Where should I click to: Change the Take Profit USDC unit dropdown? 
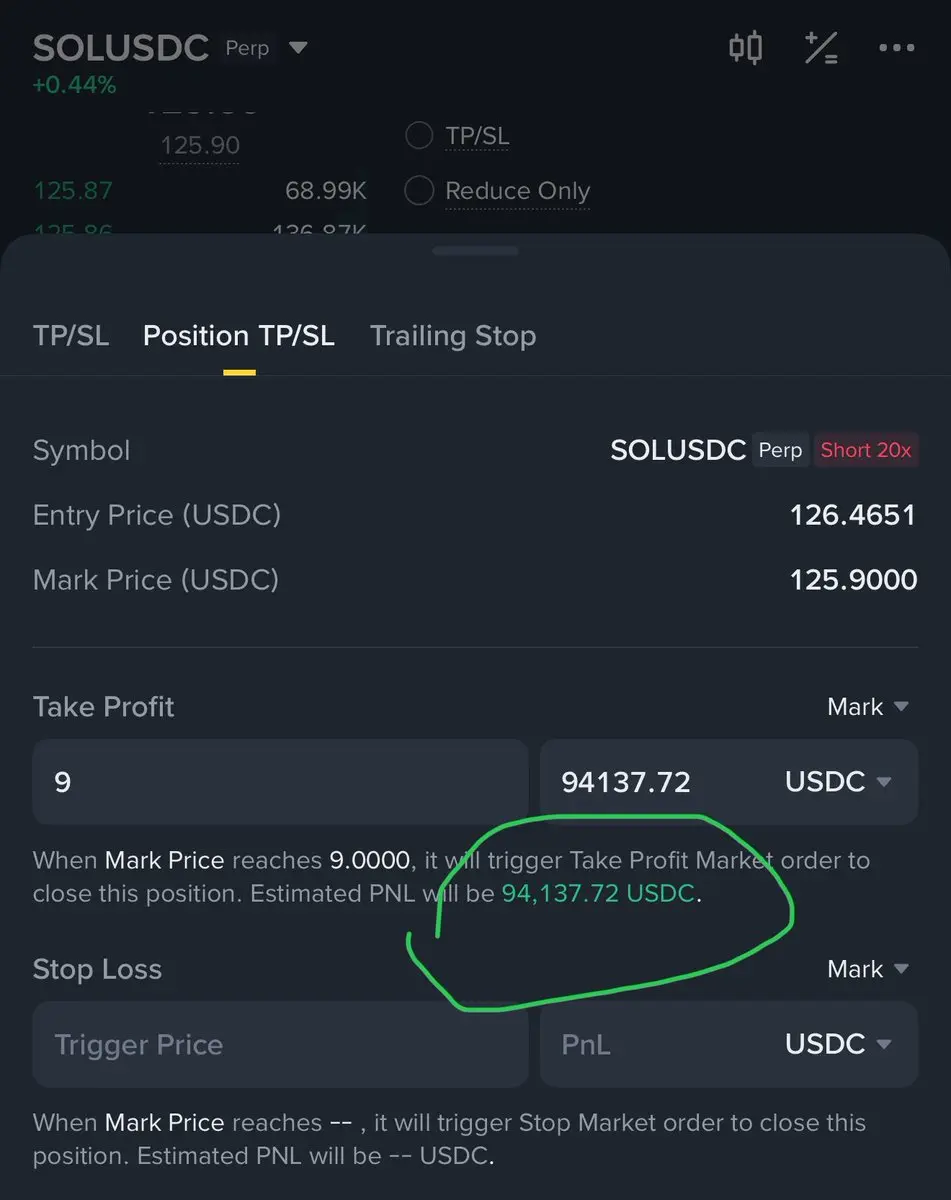(x=838, y=782)
